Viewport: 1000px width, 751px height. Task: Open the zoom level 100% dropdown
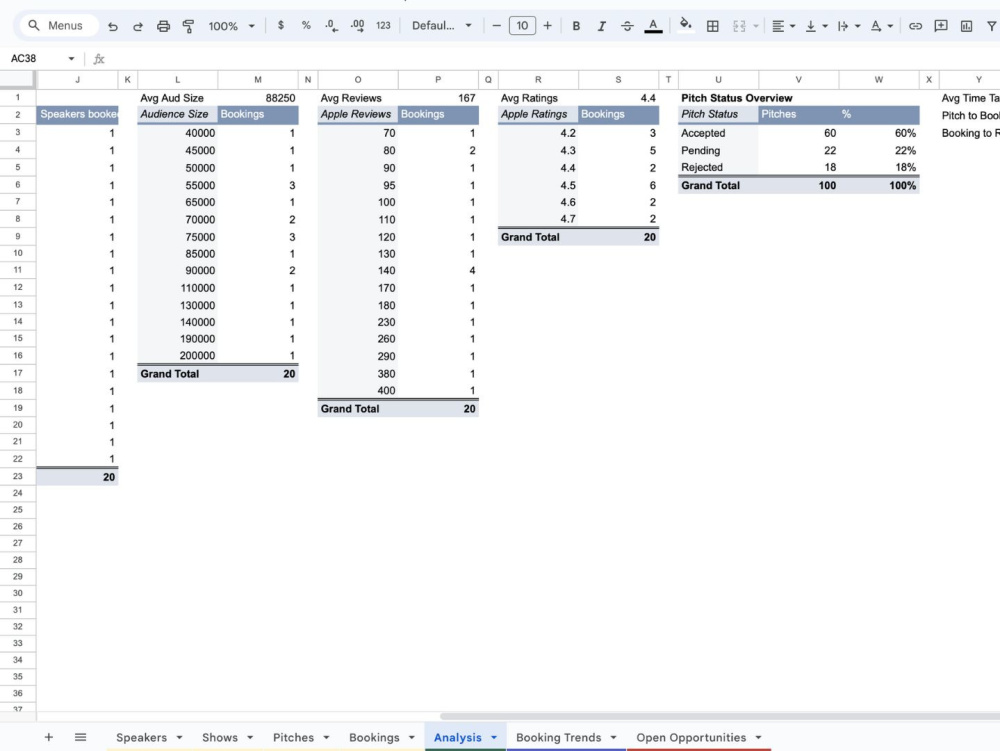pos(232,26)
